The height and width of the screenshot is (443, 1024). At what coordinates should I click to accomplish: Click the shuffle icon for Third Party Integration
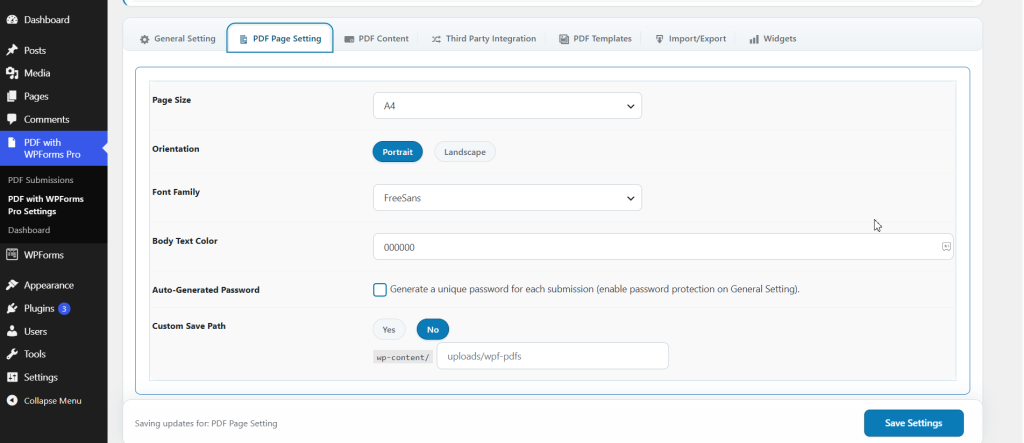(436, 39)
